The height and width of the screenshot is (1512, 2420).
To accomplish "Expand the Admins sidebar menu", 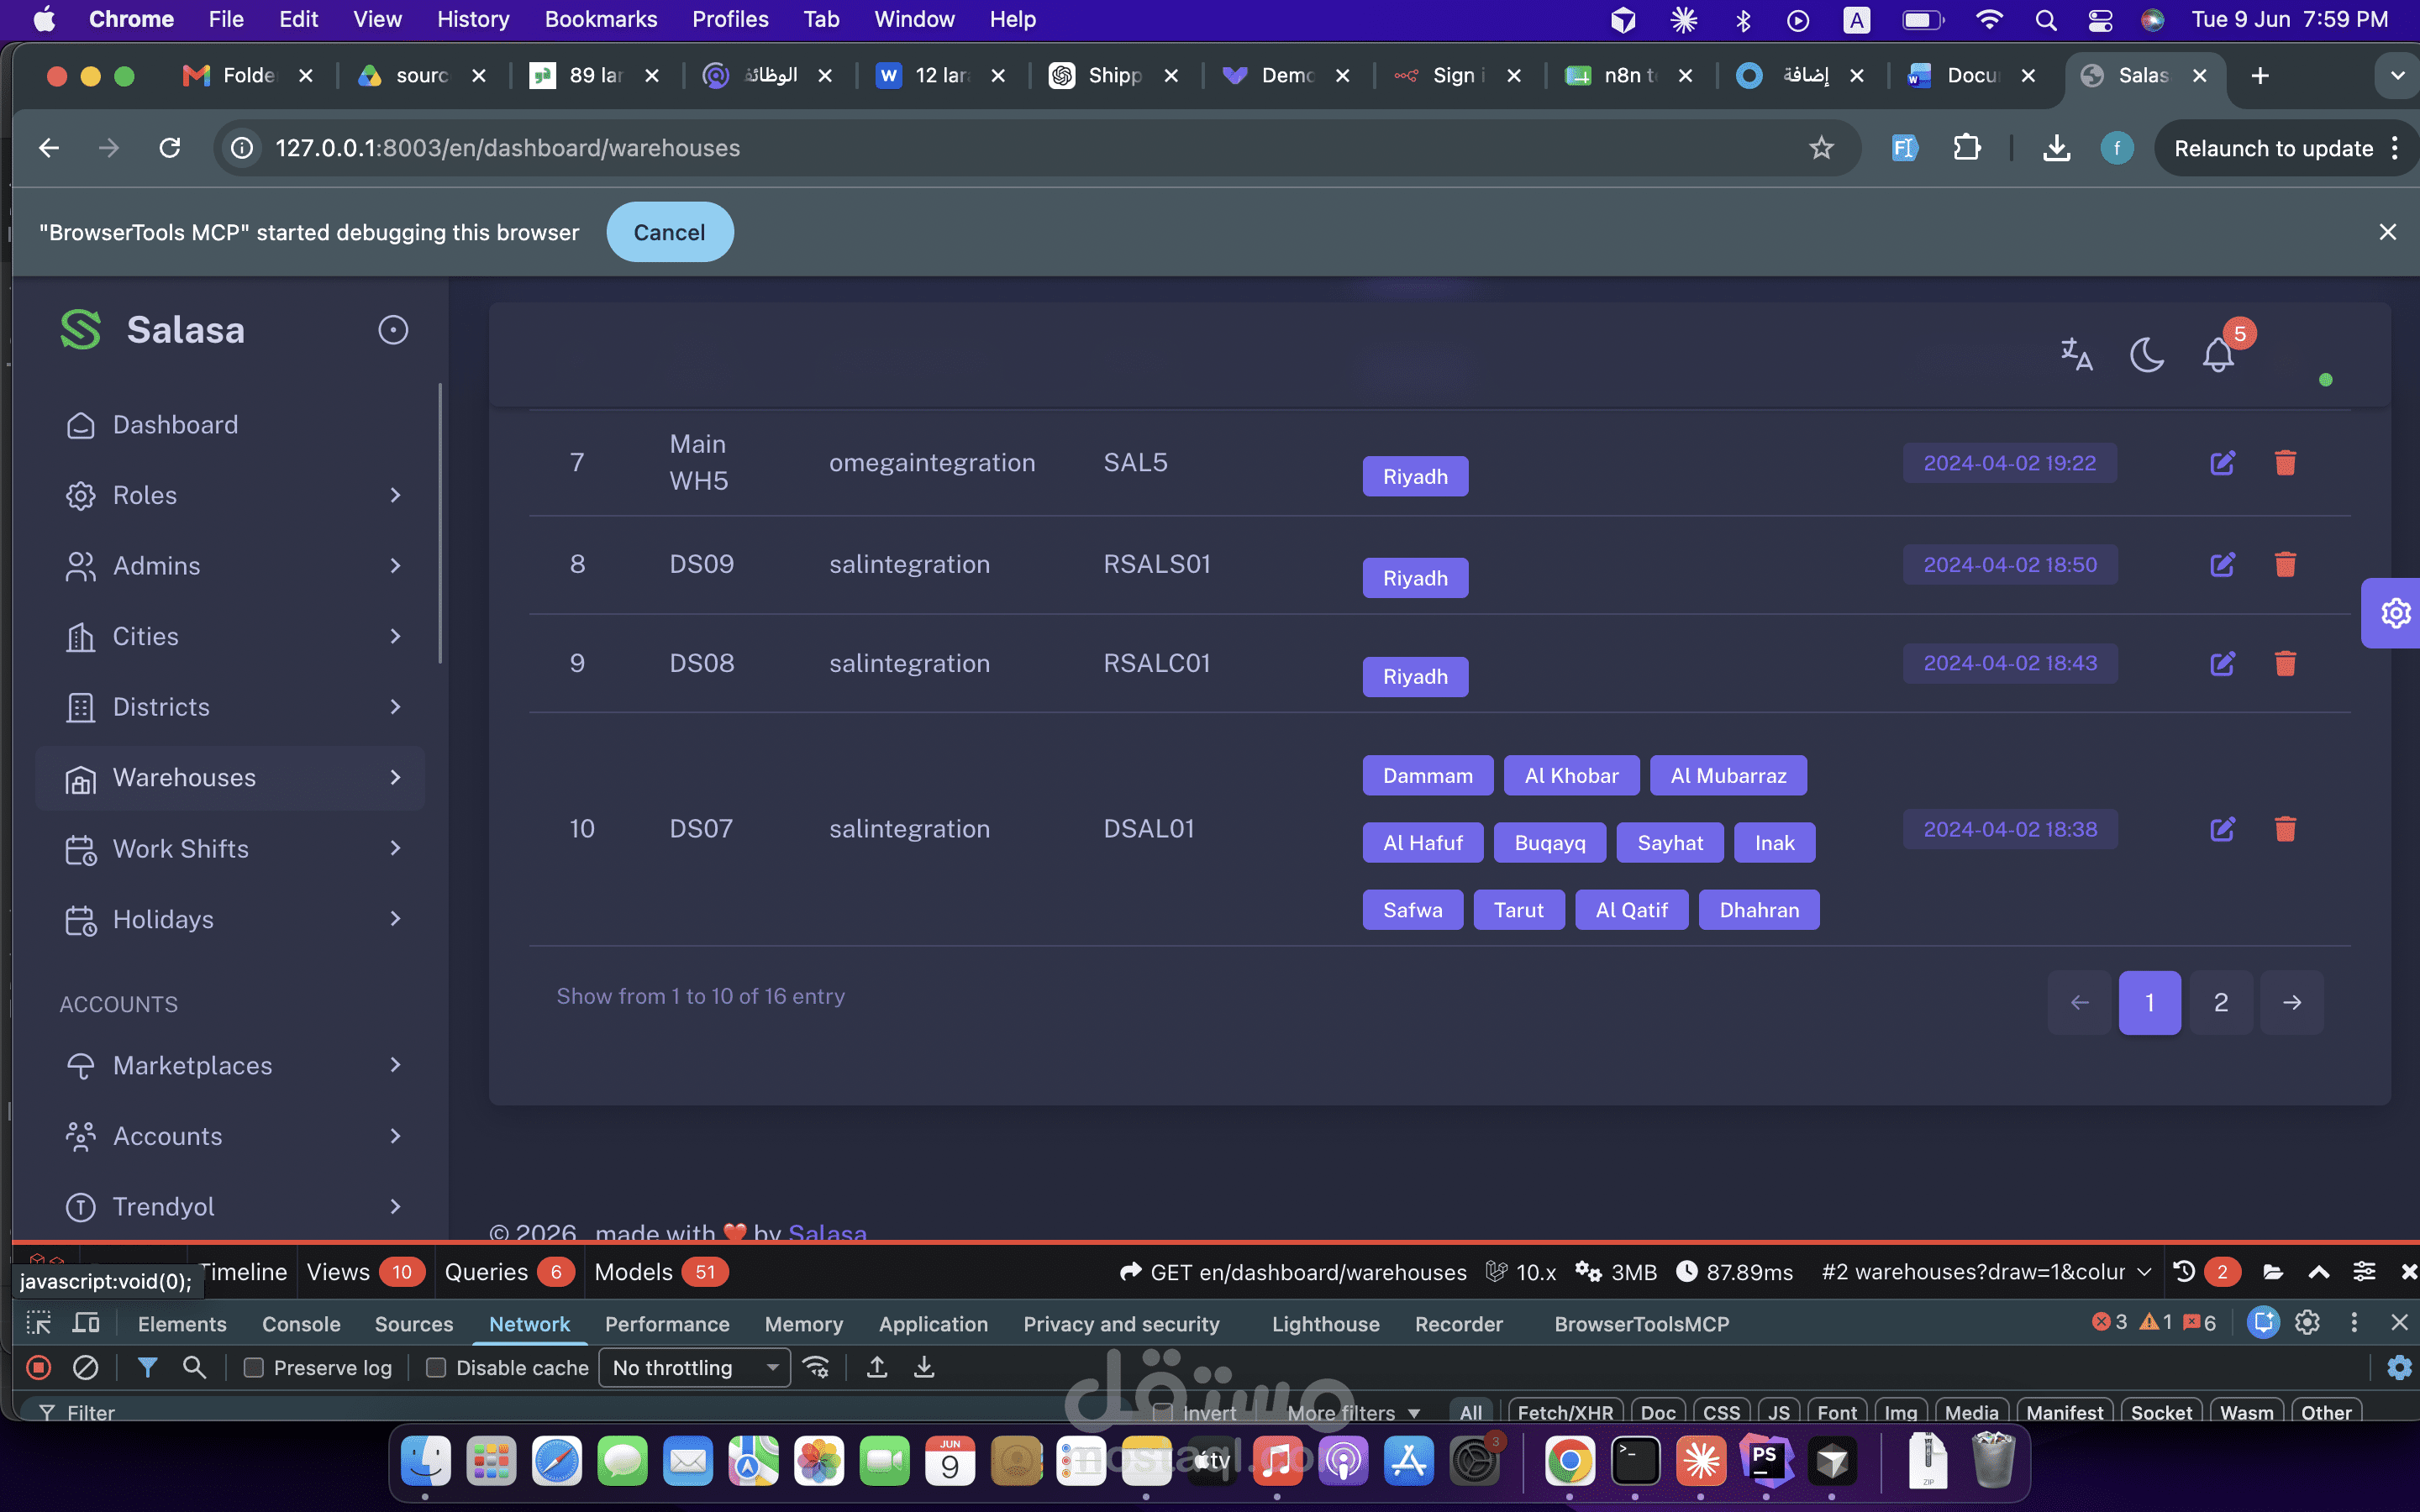I will pyautogui.click(x=230, y=566).
